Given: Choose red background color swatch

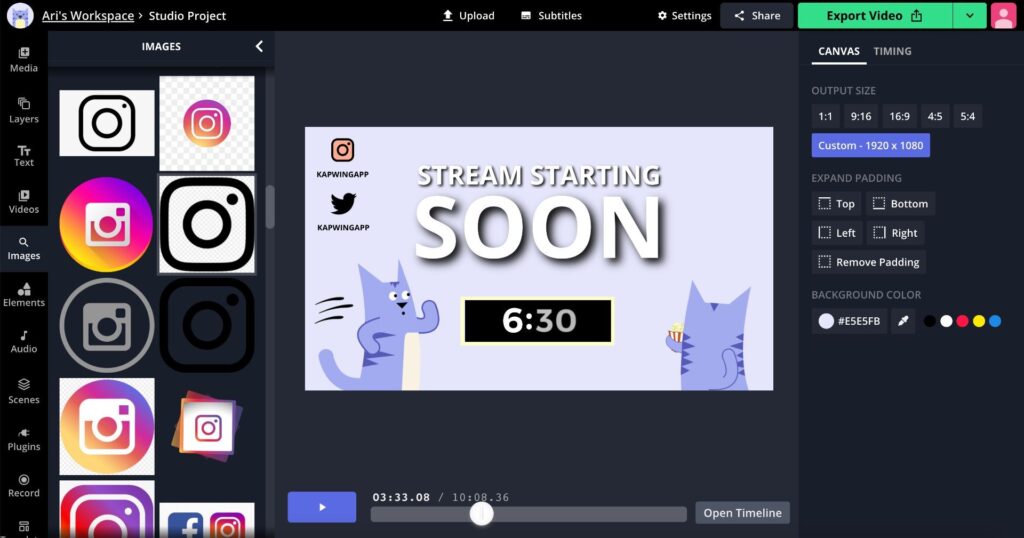Looking at the screenshot, I should click(962, 321).
